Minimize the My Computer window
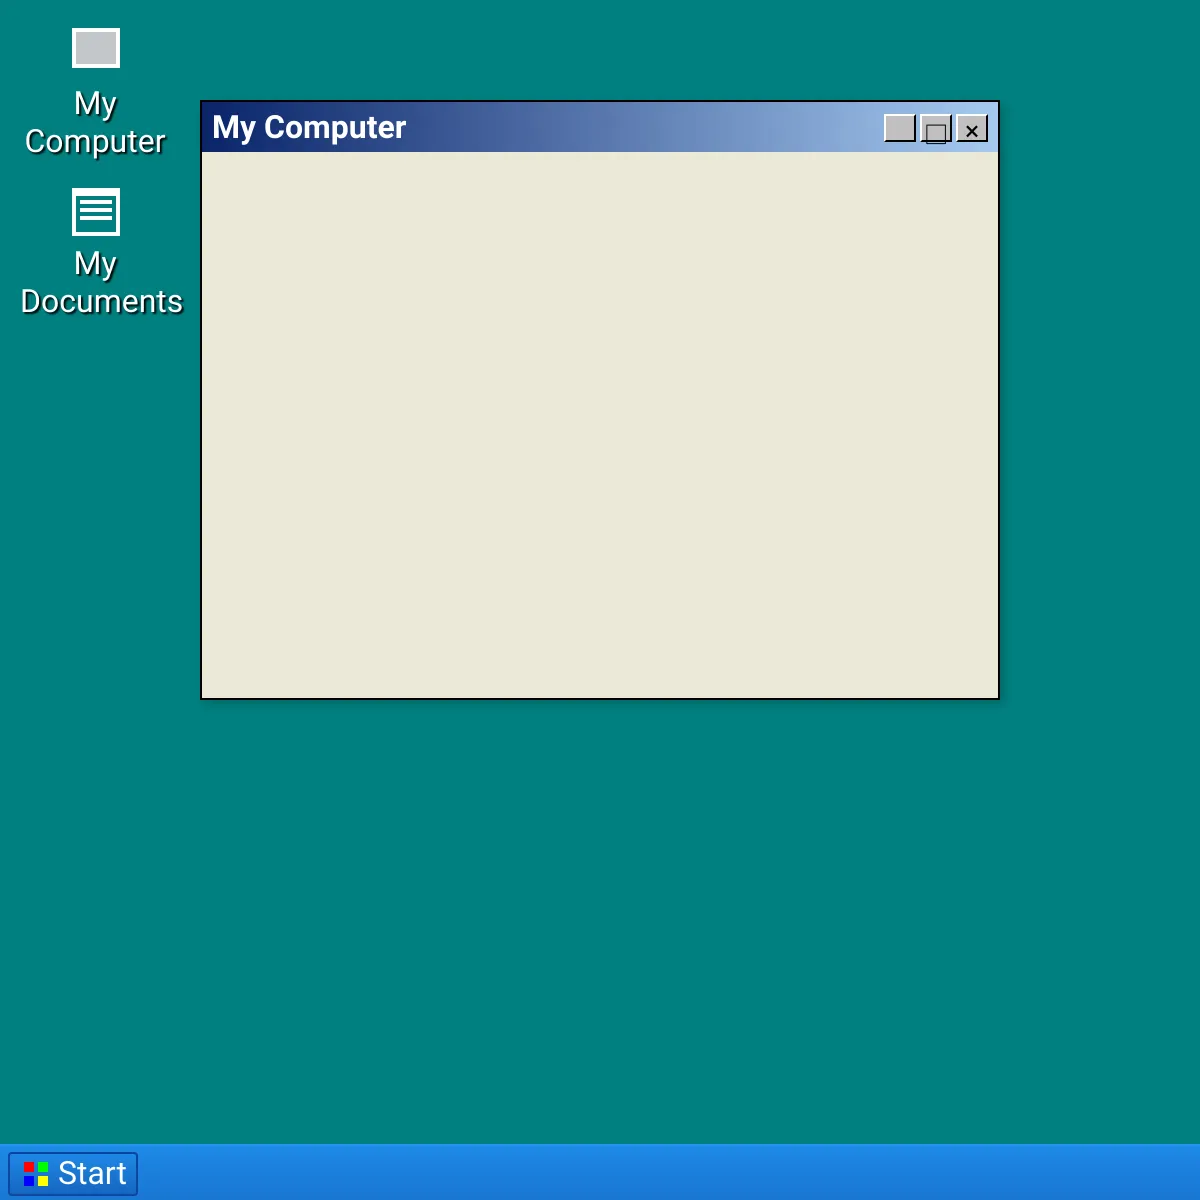Viewport: 1200px width, 1200px height. [900, 128]
